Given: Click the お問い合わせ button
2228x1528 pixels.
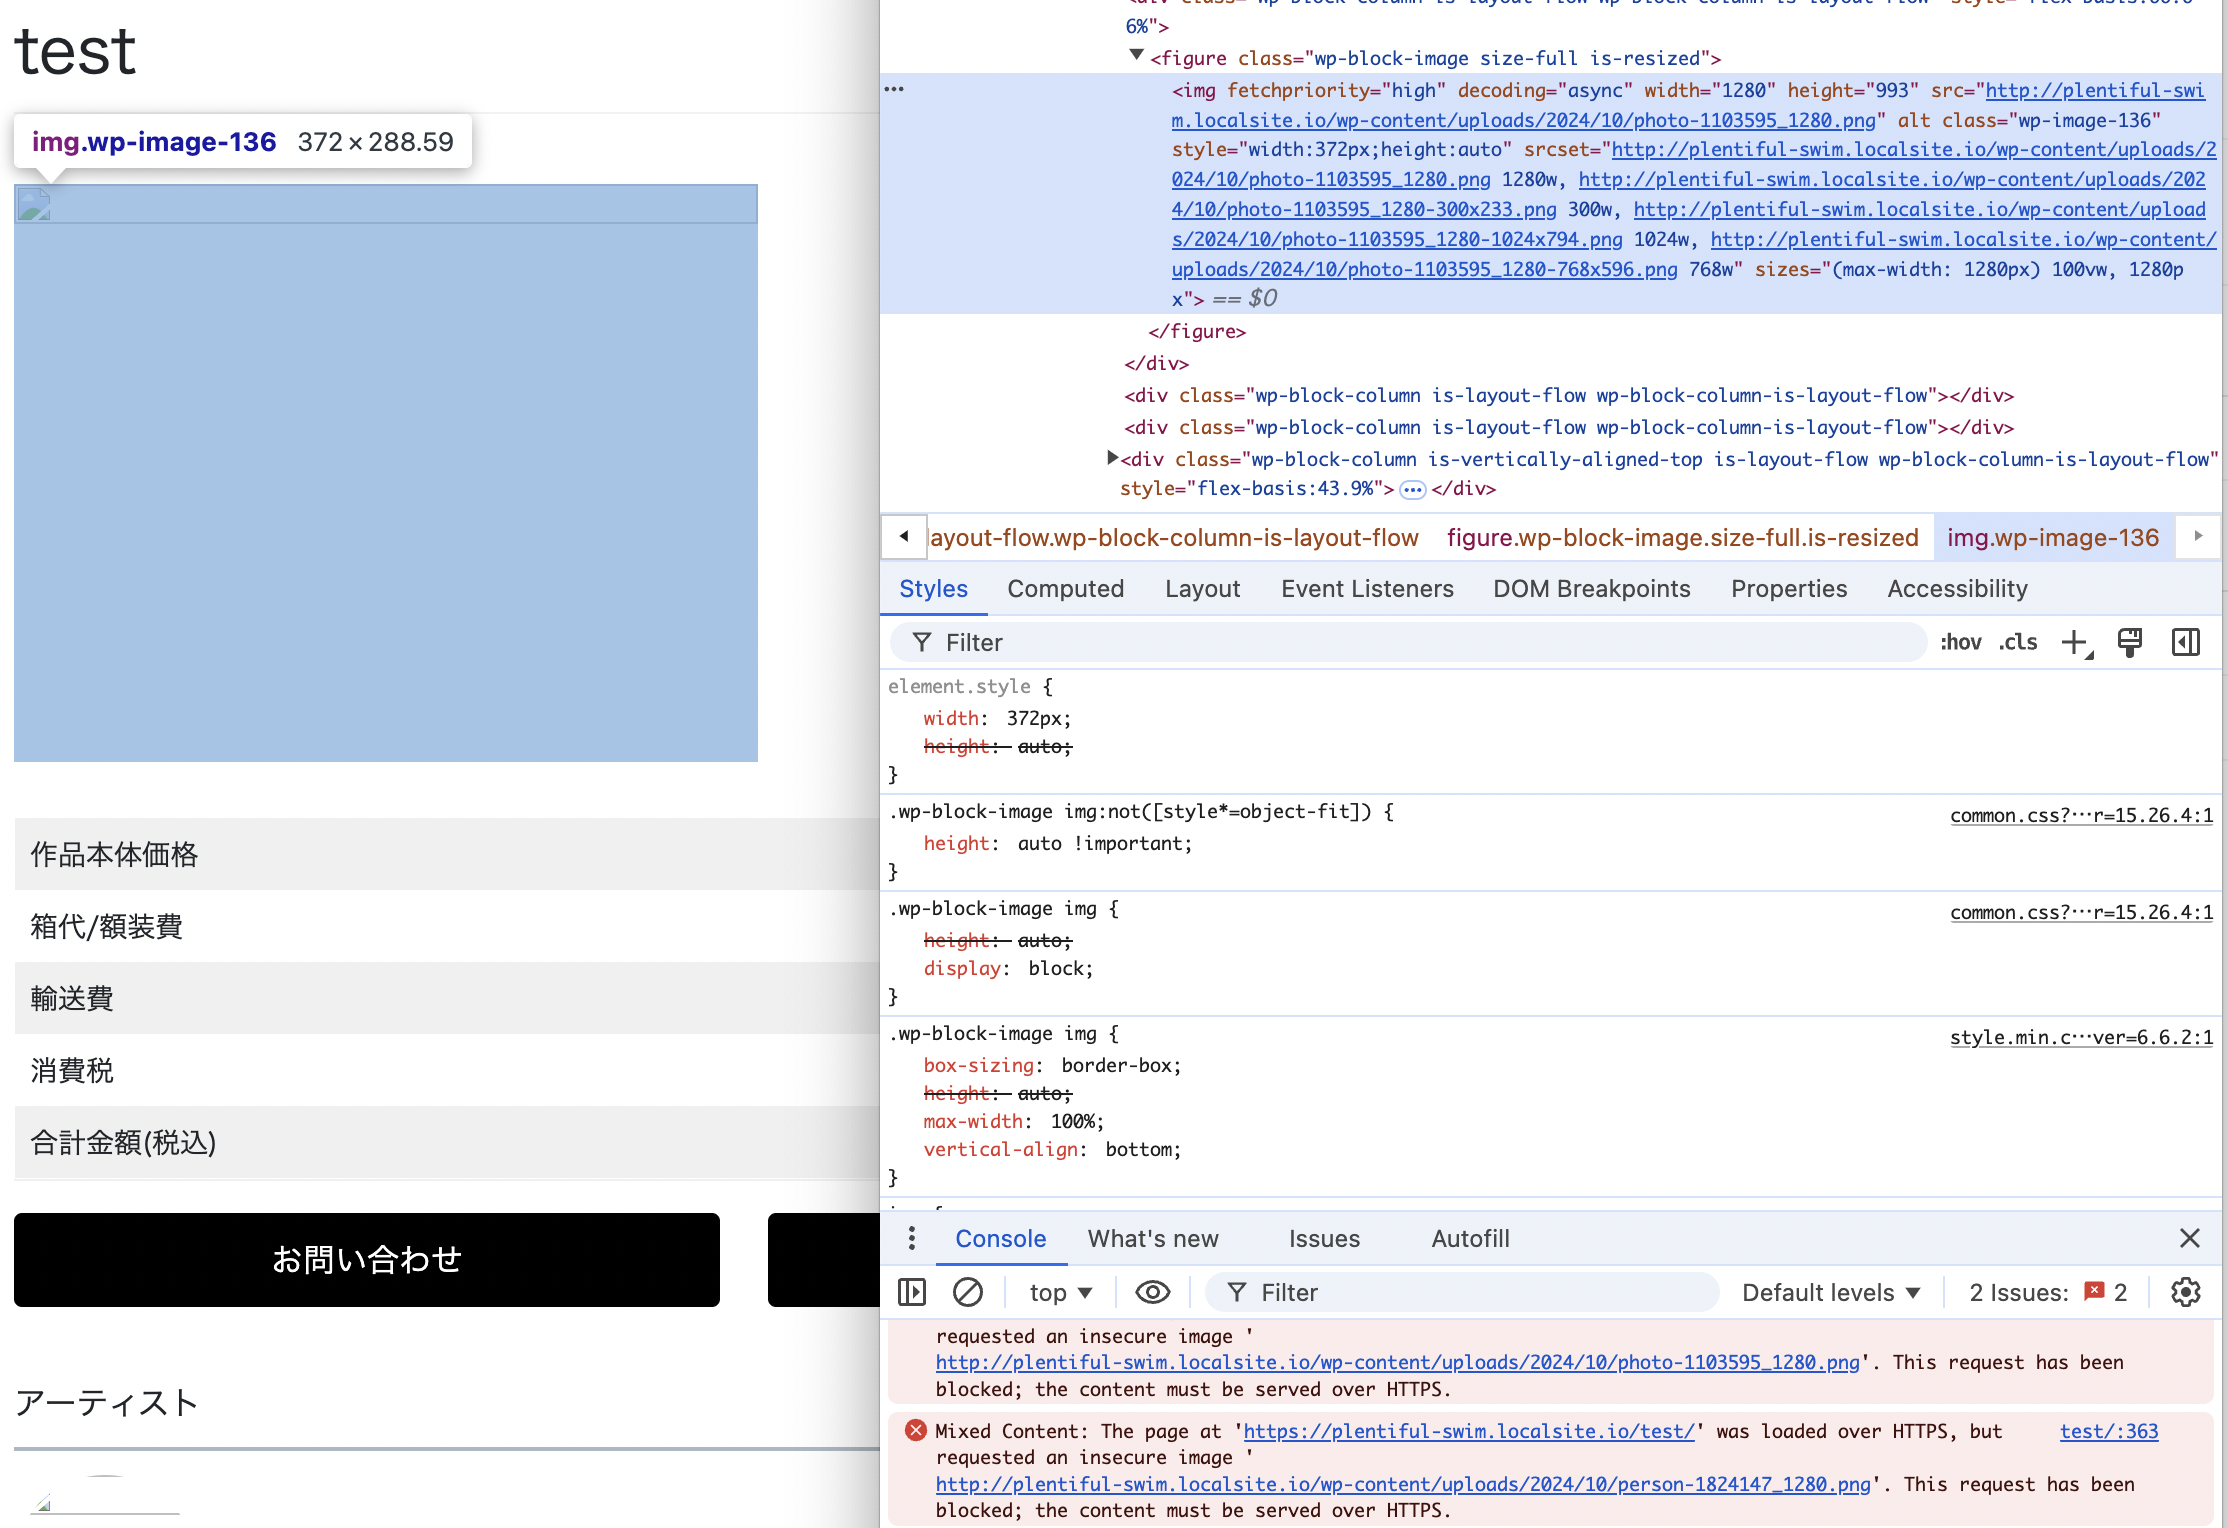Looking at the screenshot, I should [x=367, y=1259].
